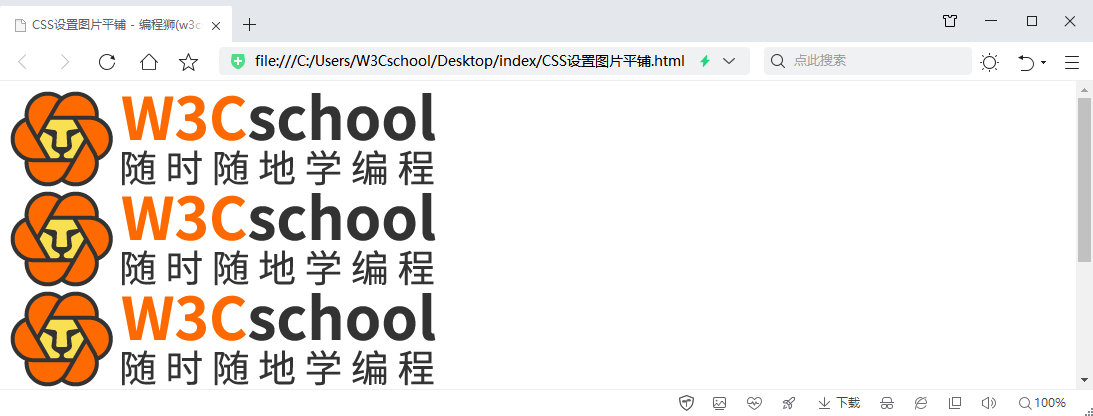The width and height of the screenshot is (1093, 416).
Task: Toggle incognito mode glasses icon
Action: pyautogui.click(x=886, y=403)
